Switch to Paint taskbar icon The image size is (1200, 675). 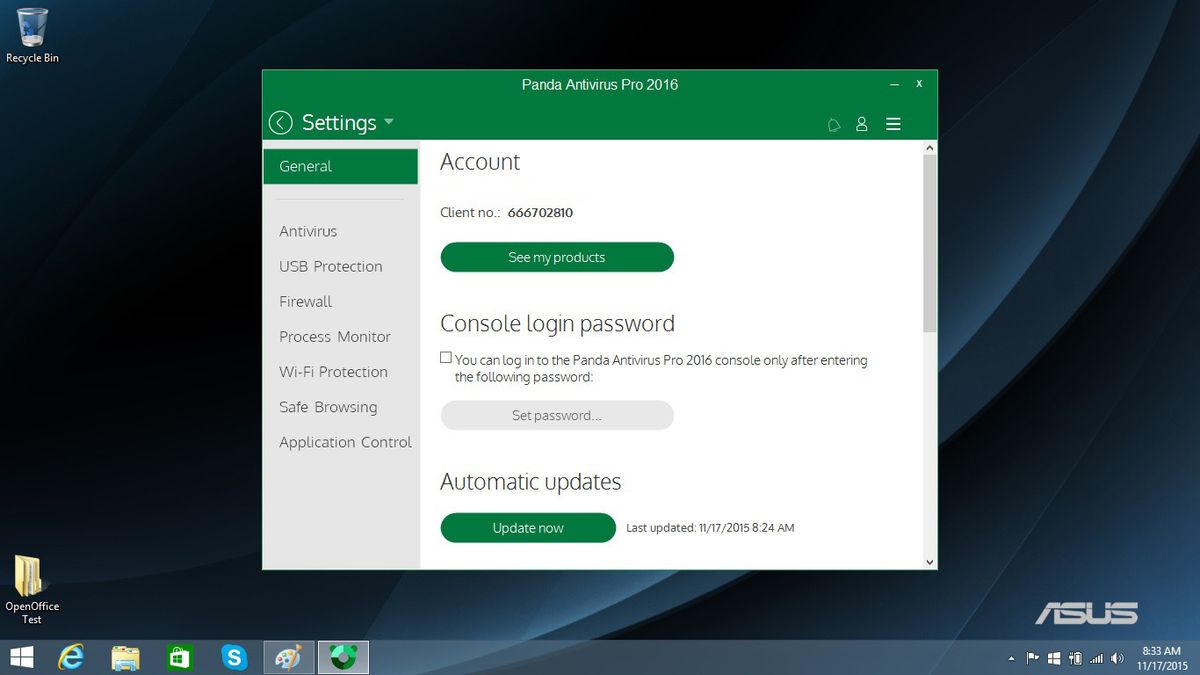pyautogui.click(x=289, y=657)
